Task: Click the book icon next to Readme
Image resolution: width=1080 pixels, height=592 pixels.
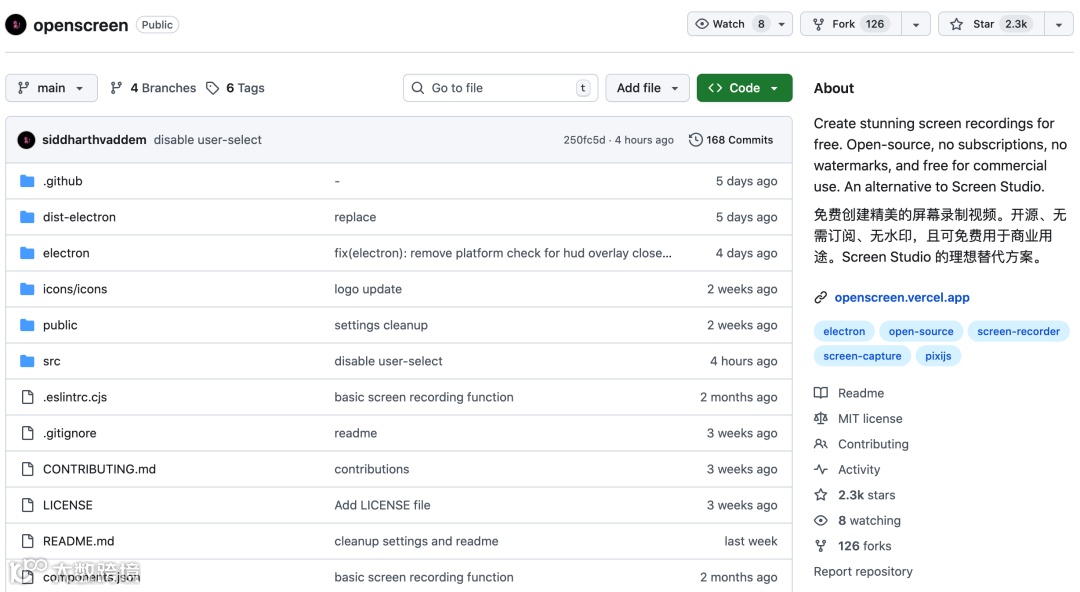Action: point(820,393)
